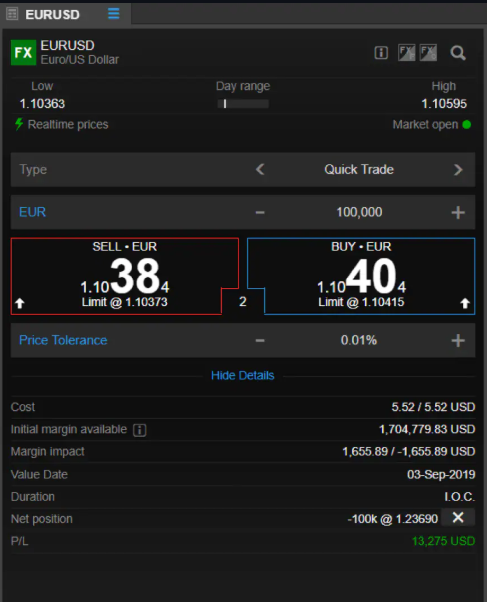This screenshot has height=602, width=487.
Task: Click SELL EUR at 1.10384
Action: click(124, 276)
